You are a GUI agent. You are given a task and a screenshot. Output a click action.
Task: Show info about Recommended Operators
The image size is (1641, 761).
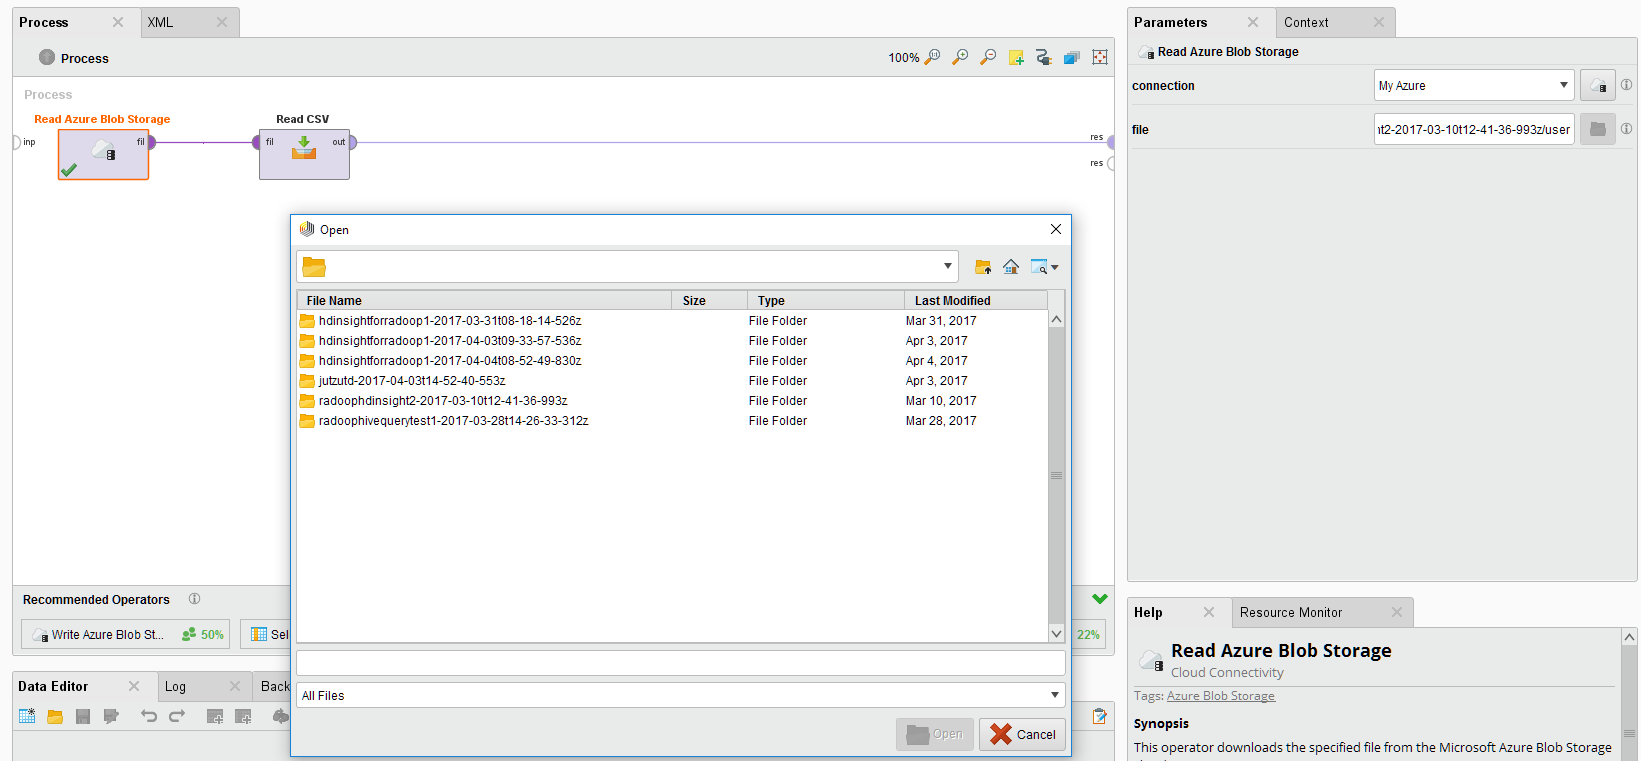tap(194, 599)
